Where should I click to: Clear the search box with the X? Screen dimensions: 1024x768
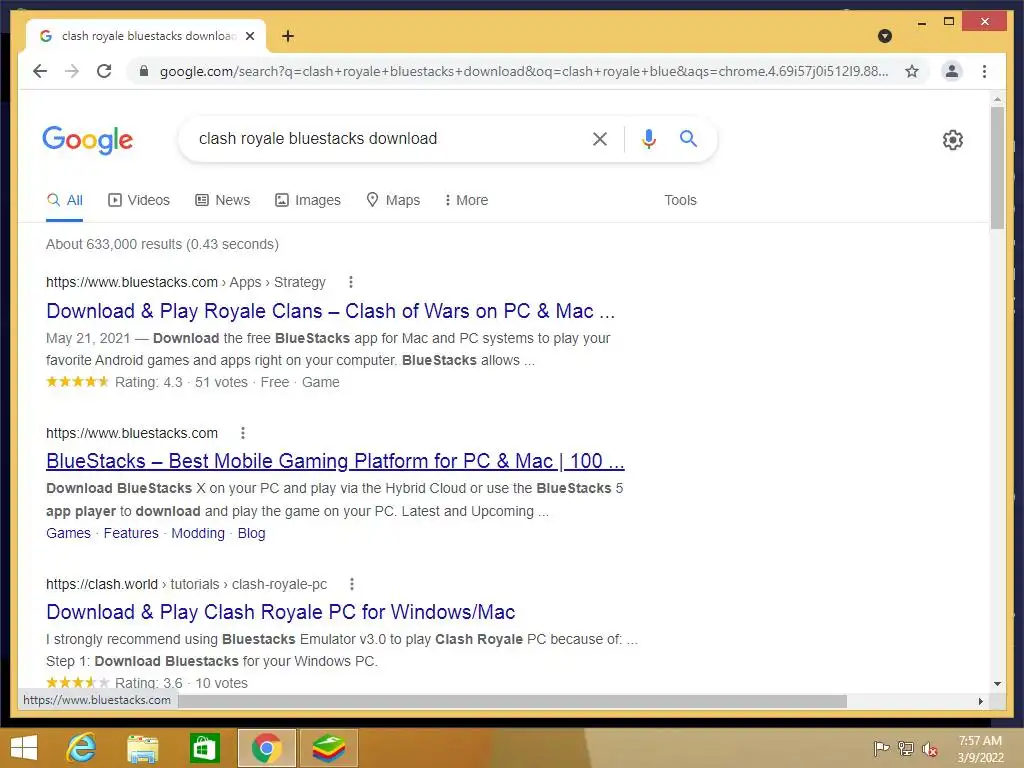(600, 138)
